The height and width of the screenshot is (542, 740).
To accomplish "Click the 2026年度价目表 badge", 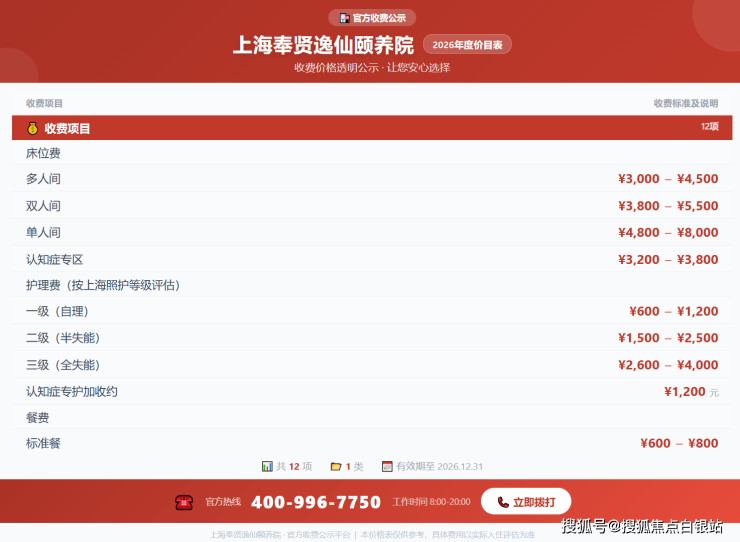I will tap(467, 44).
